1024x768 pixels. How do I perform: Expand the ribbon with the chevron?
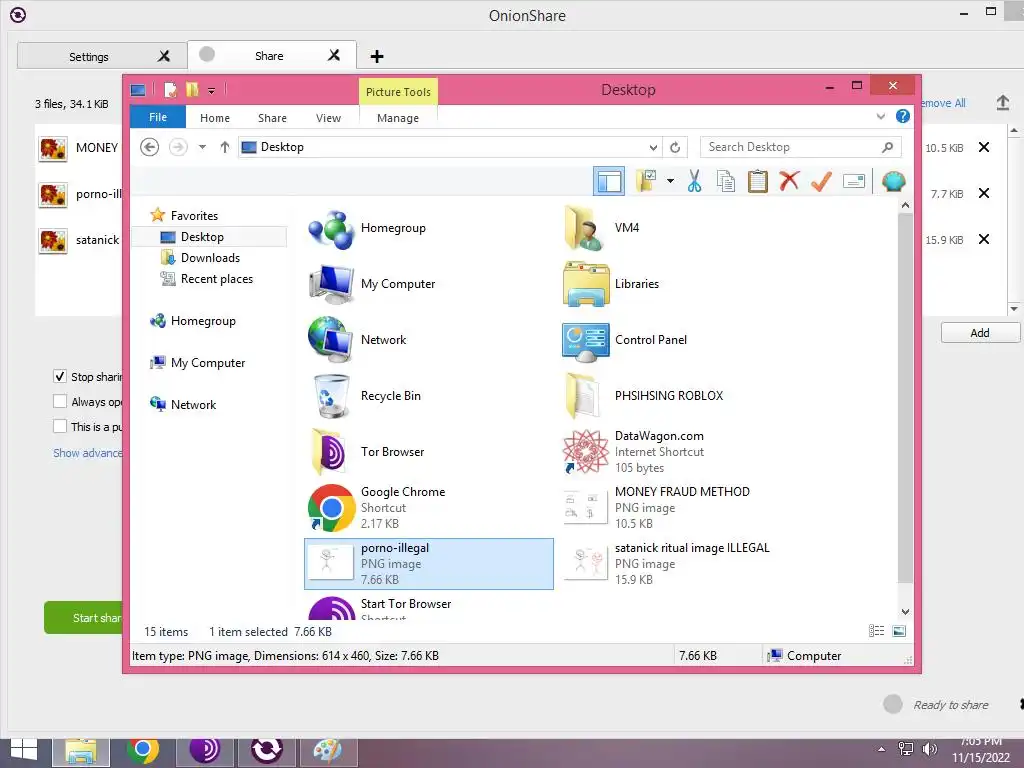click(x=881, y=116)
